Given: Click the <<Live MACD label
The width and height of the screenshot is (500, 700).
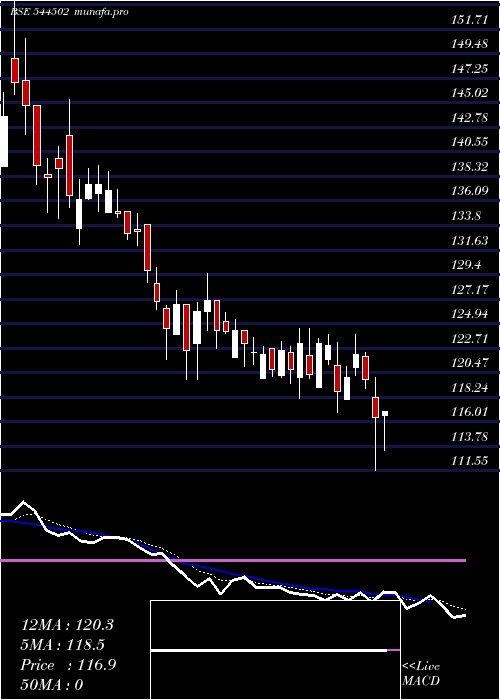Looking at the screenshot, I should (421, 673).
